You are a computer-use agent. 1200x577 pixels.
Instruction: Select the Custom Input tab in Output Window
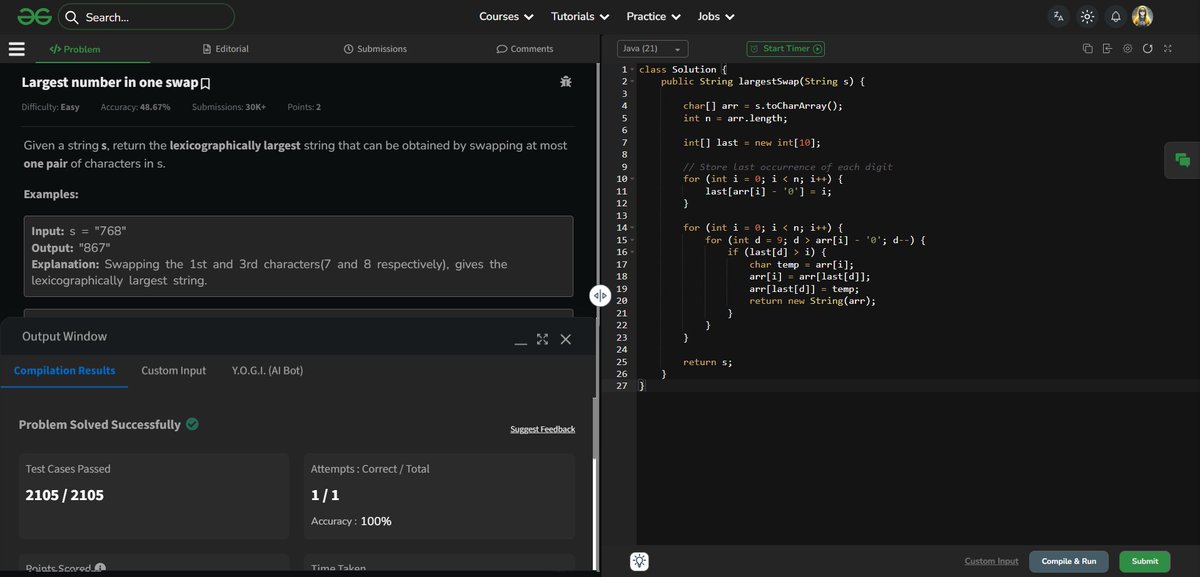pyautogui.click(x=173, y=370)
